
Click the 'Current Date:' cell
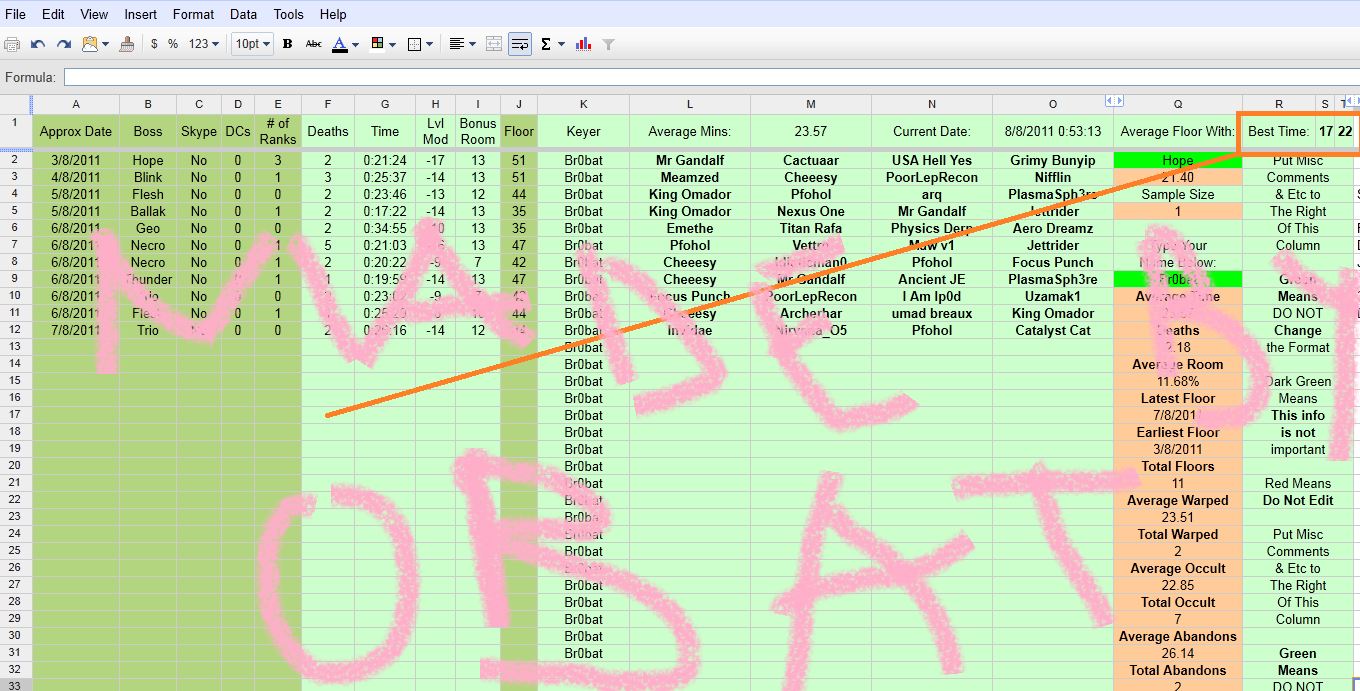click(x=932, y=132)
